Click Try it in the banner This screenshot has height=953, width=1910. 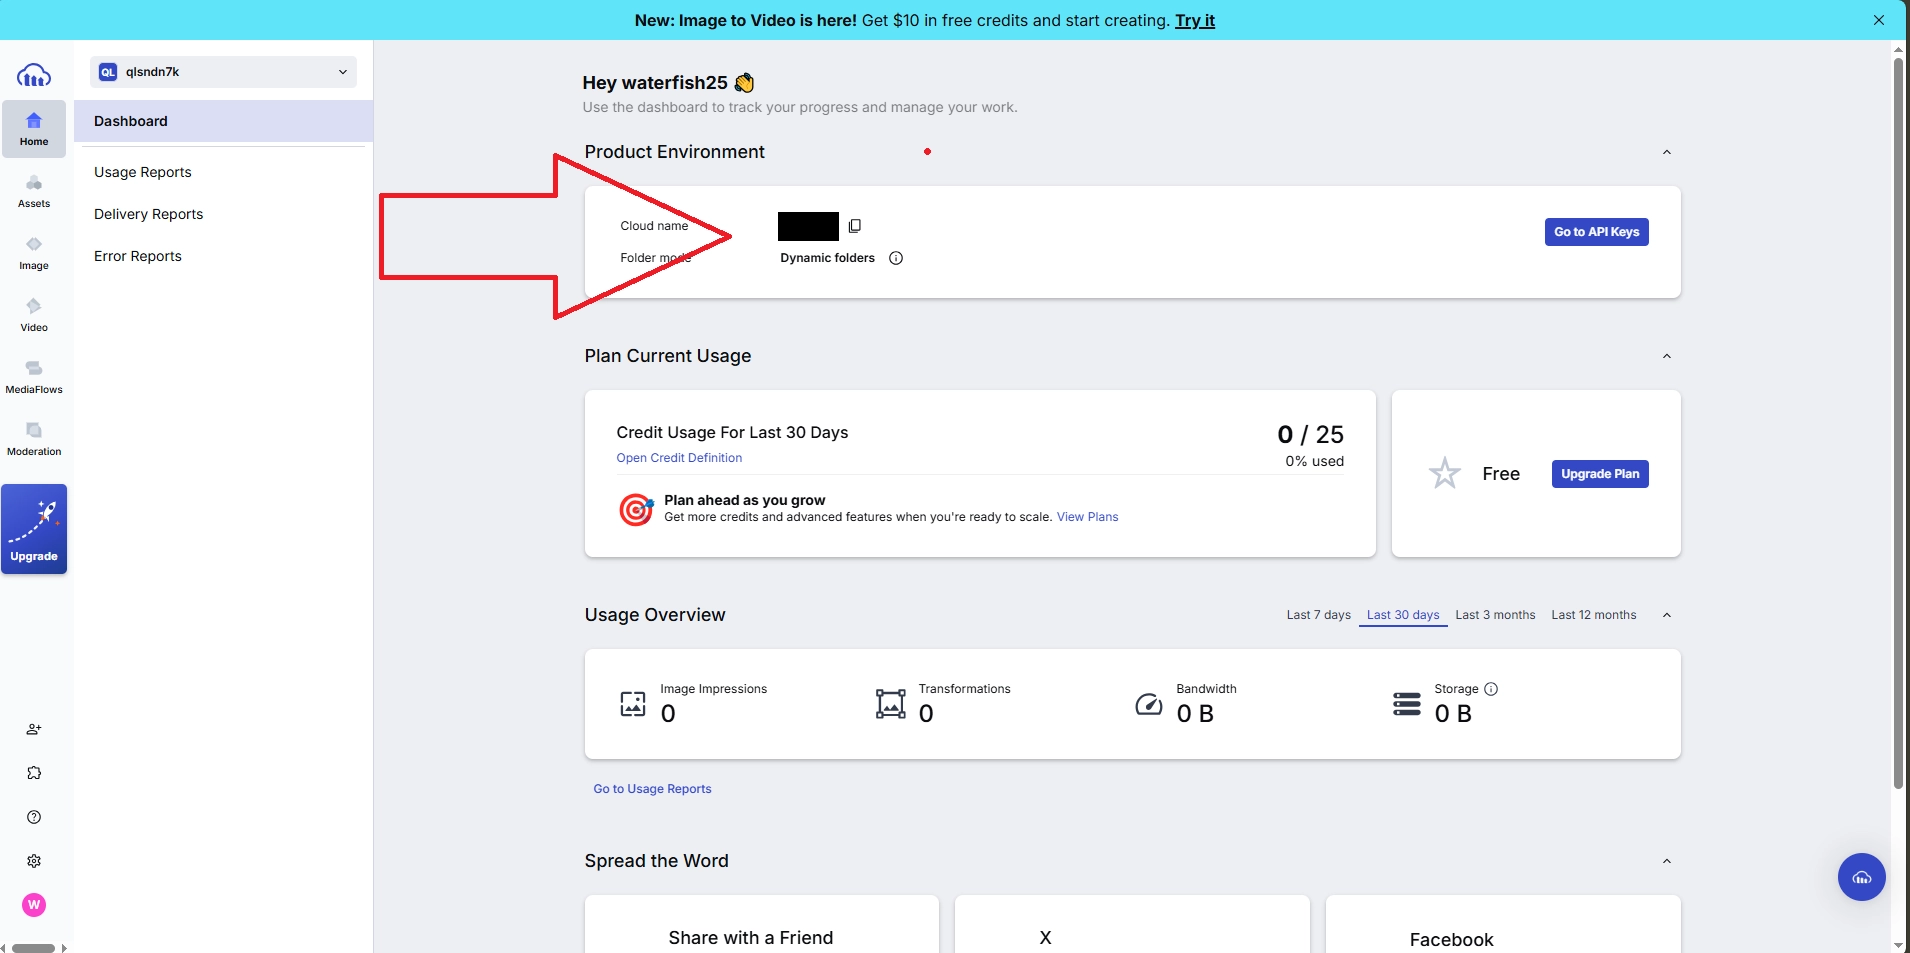[x=1195, y=20]
